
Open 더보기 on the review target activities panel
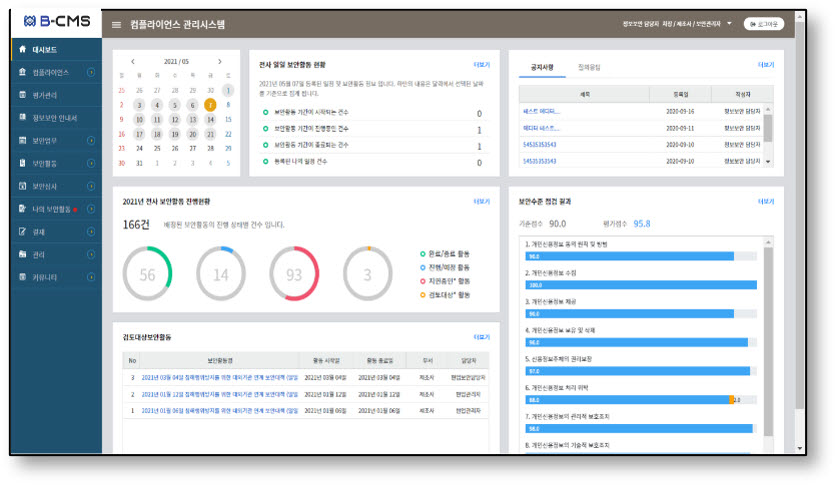pos(481,337)
